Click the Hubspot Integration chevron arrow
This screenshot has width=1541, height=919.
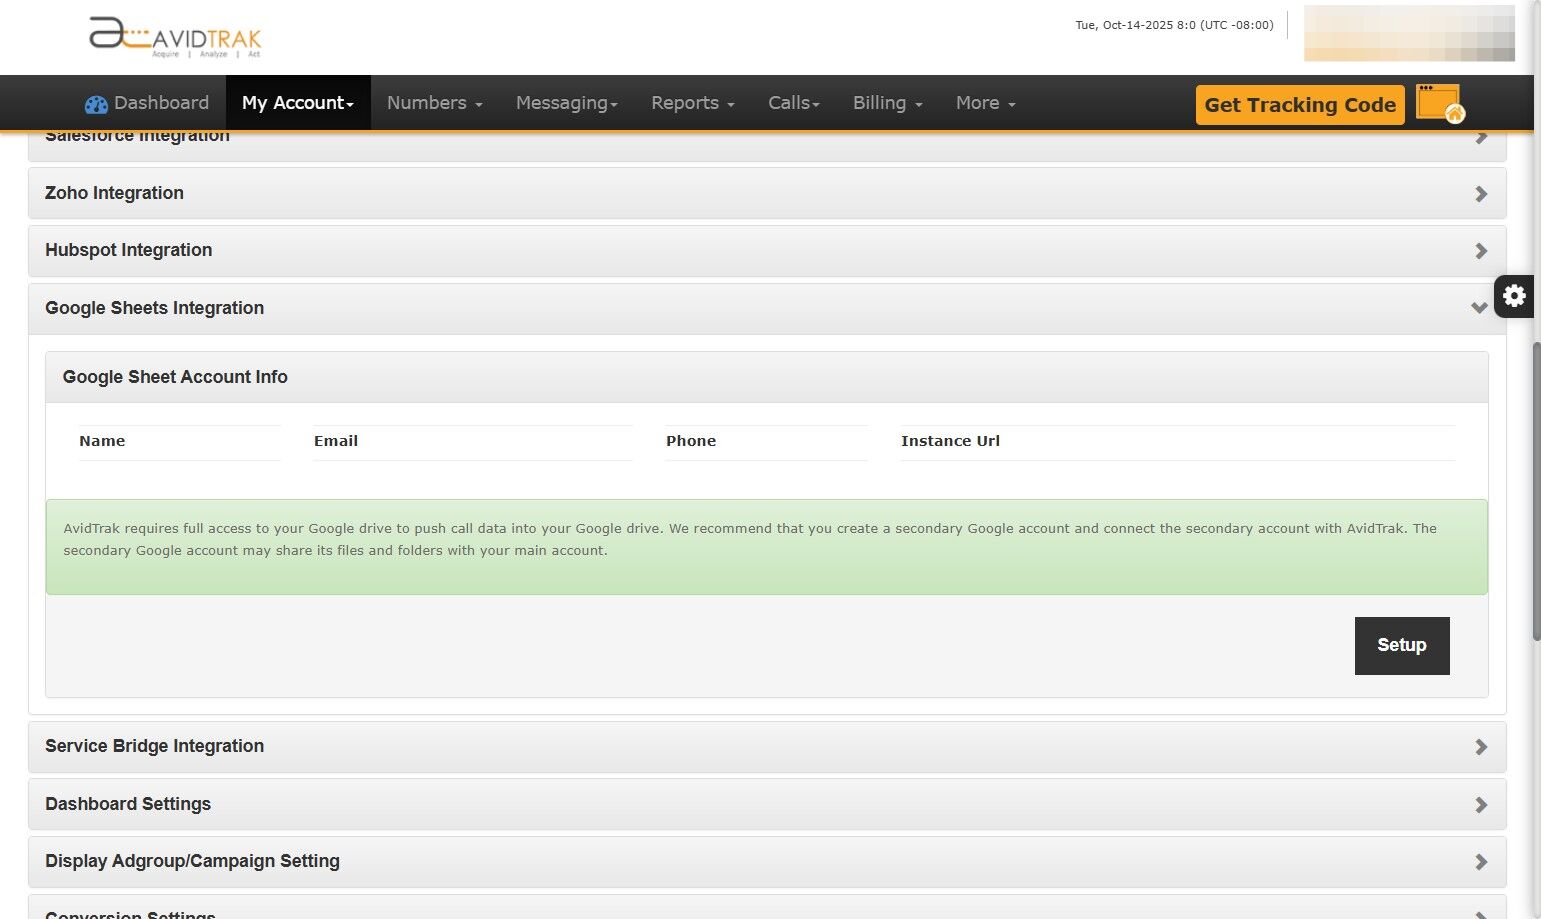[1481, 251]
